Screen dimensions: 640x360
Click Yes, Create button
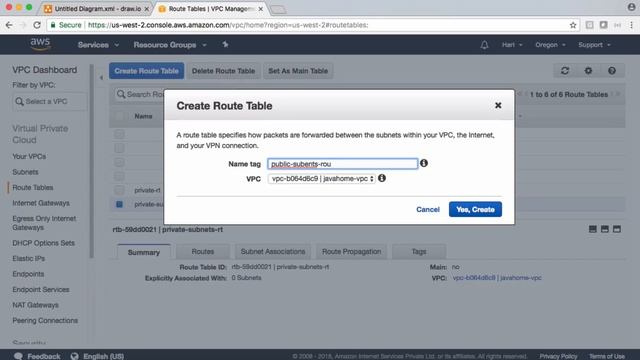coord(475,209)
